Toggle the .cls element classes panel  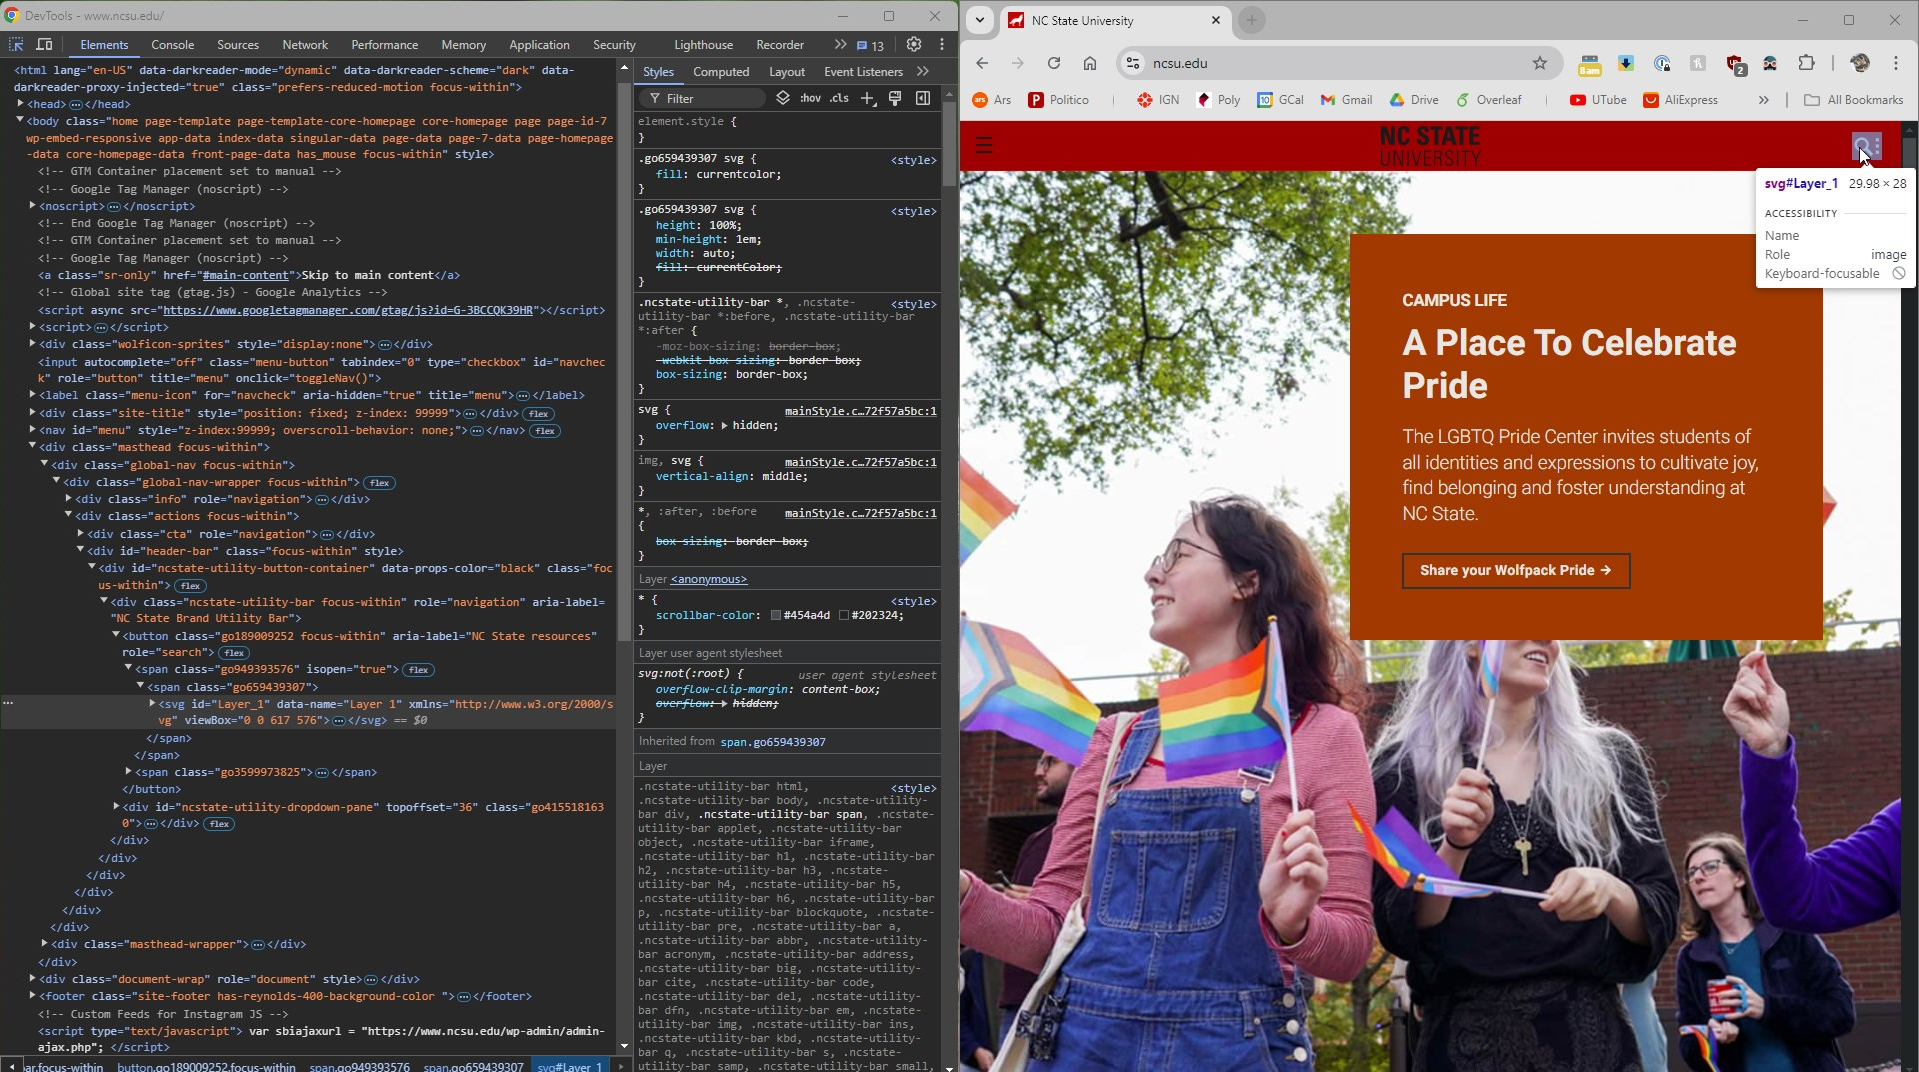[840, 98]
